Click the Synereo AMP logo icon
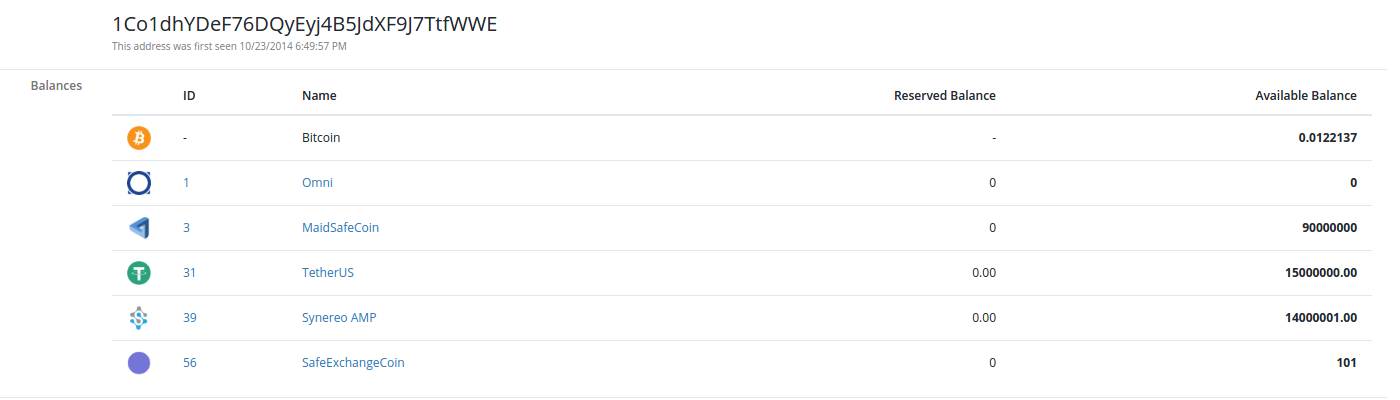This screenshot has width=1400, height=400. [139, 318]
